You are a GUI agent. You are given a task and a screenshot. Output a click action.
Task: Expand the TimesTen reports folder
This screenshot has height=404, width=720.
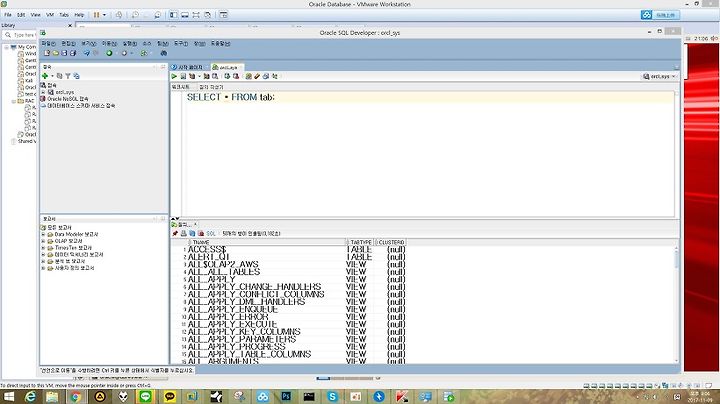pyautogui.click(x=43, y=248)
